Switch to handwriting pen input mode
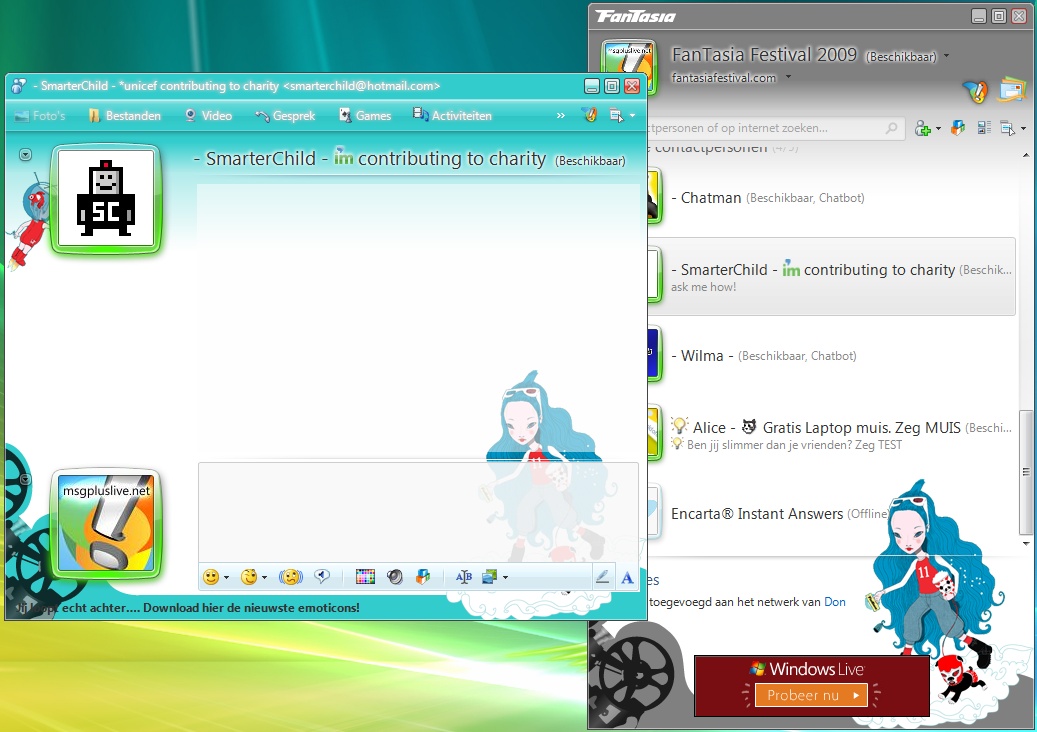The image size is (1037, 732). (602, 577)
